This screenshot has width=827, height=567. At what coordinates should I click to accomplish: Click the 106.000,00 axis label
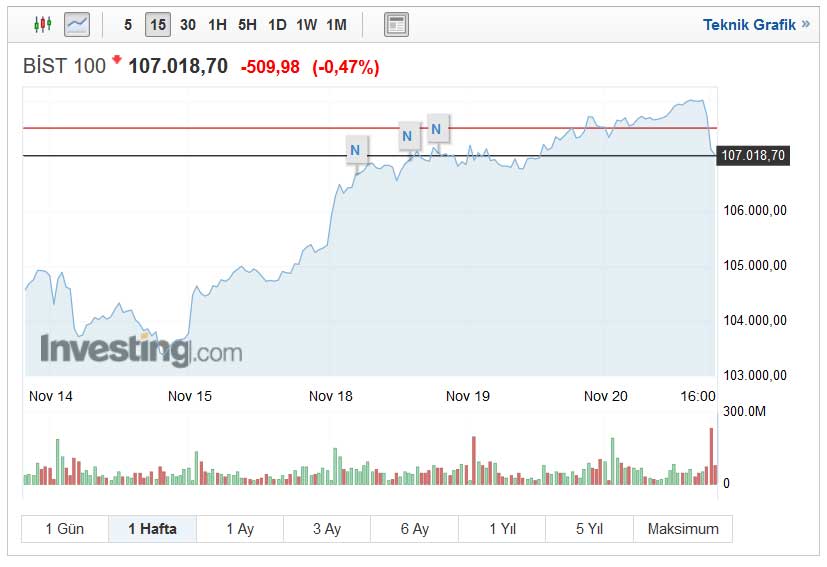click(x=755, y=210)
